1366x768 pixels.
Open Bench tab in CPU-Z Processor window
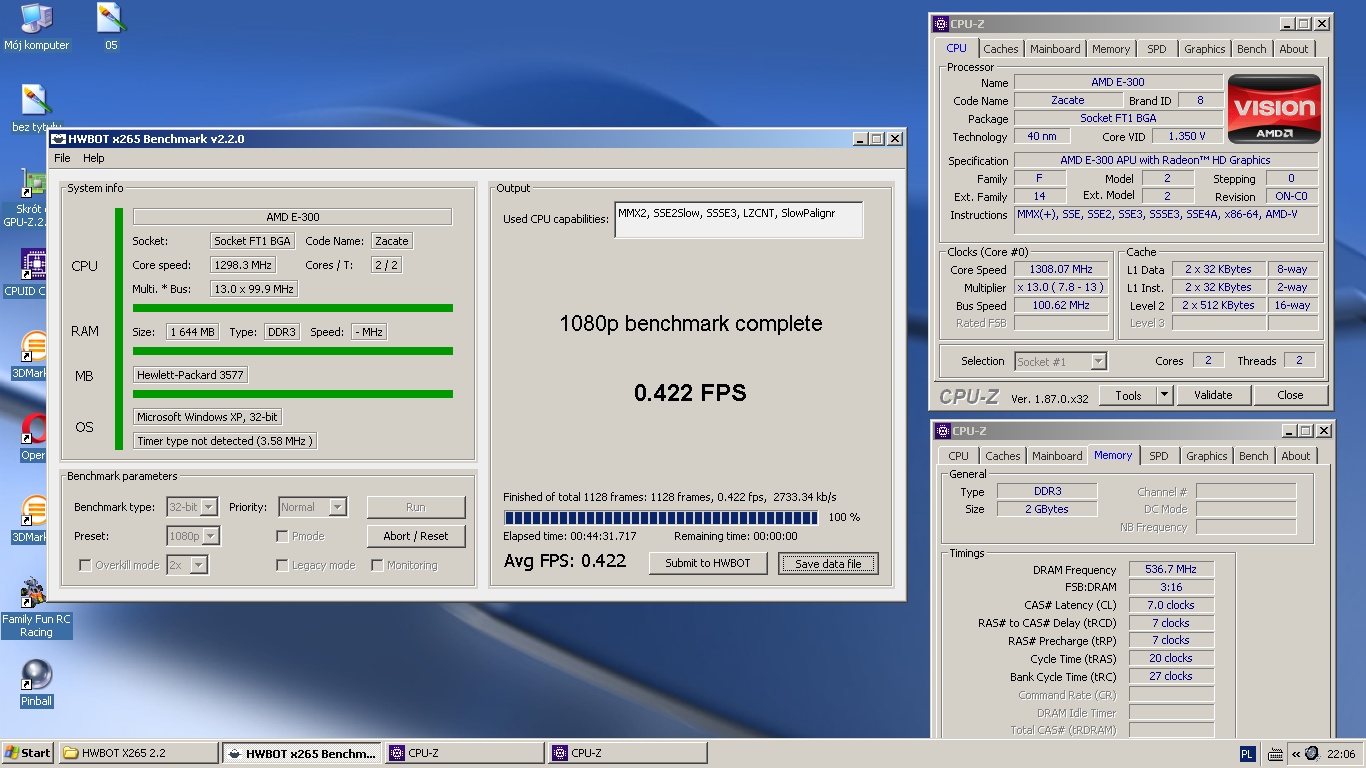(x=1251, y=49)
